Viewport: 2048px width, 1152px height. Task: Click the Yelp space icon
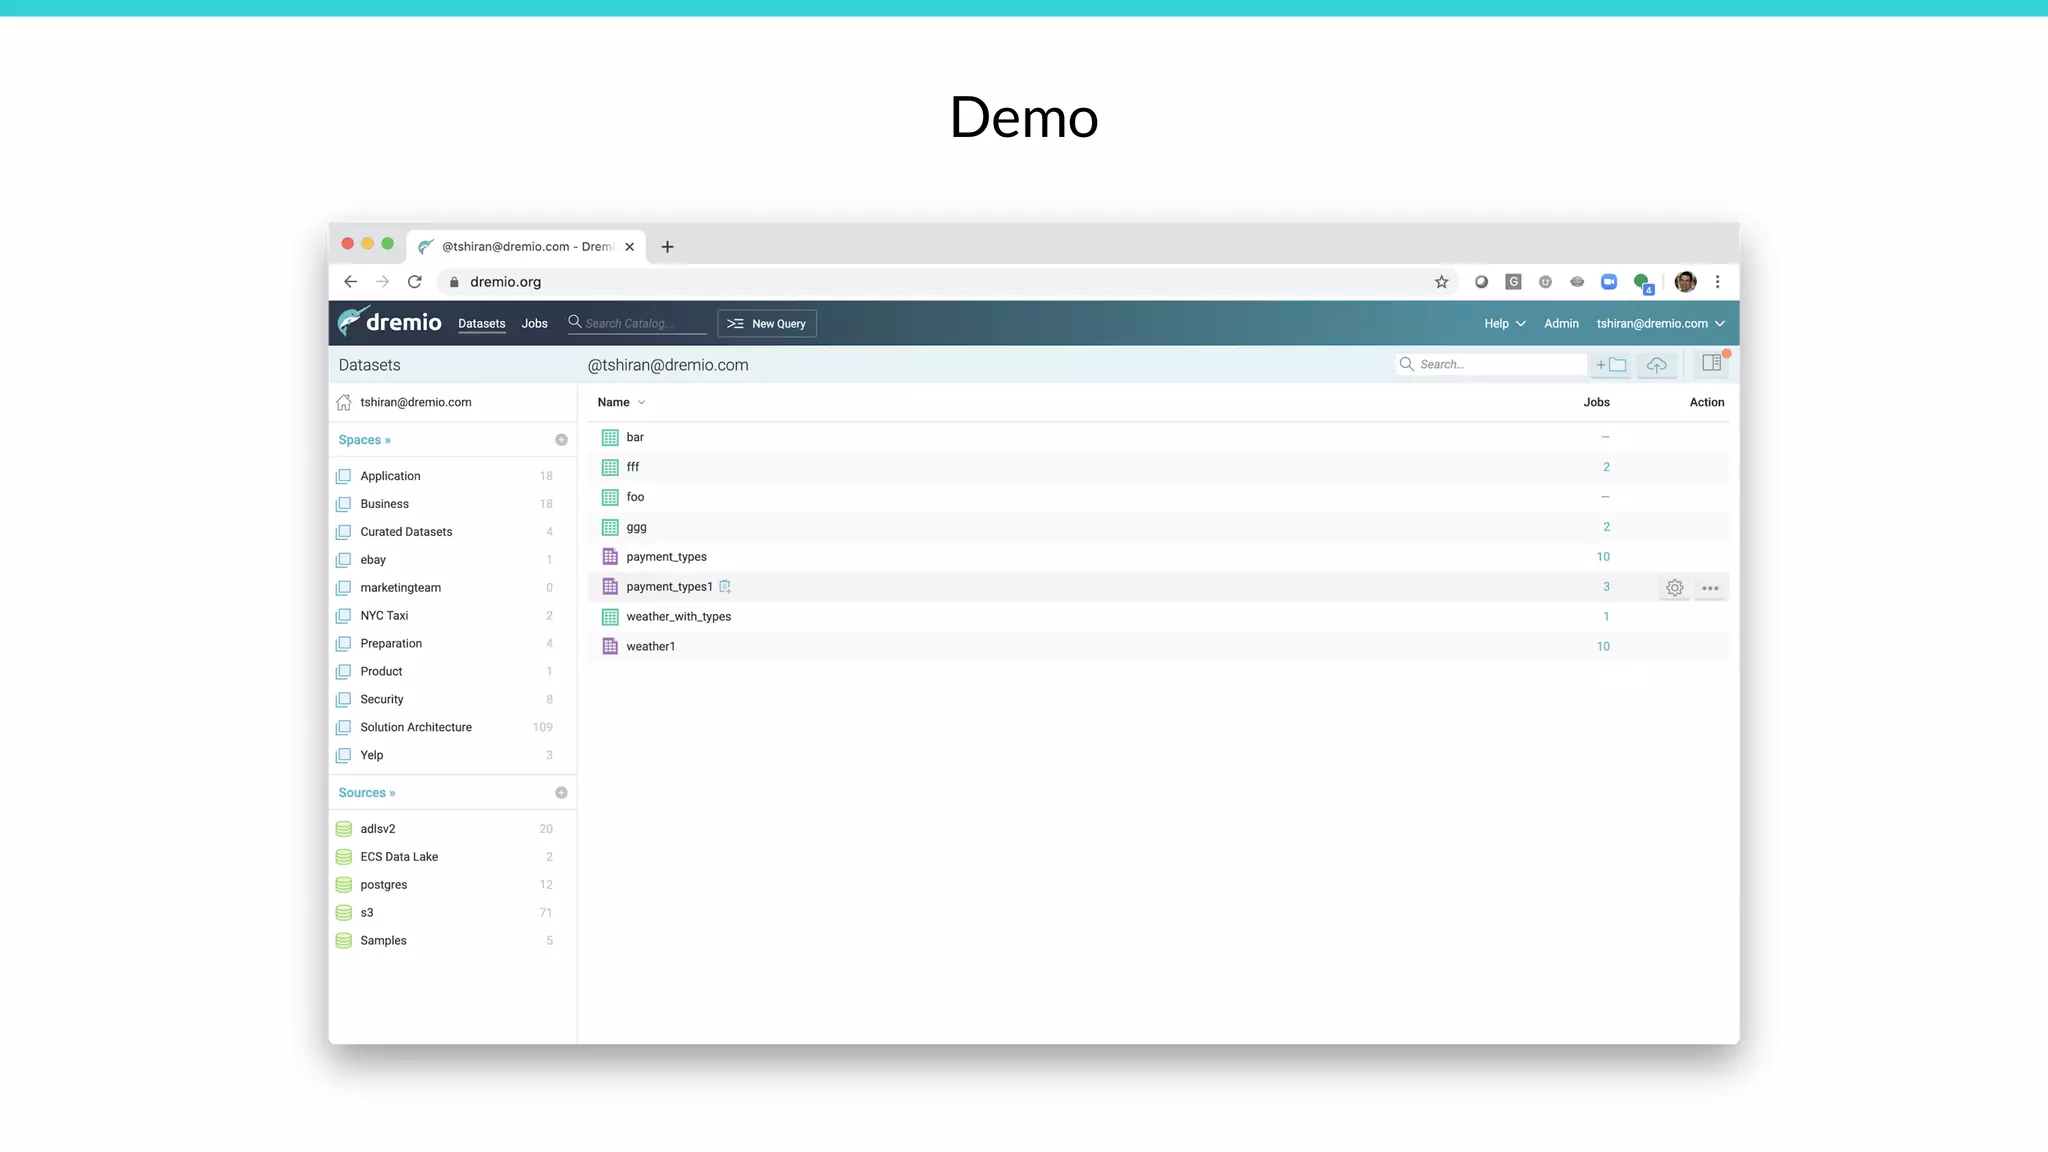pos(344,756)
